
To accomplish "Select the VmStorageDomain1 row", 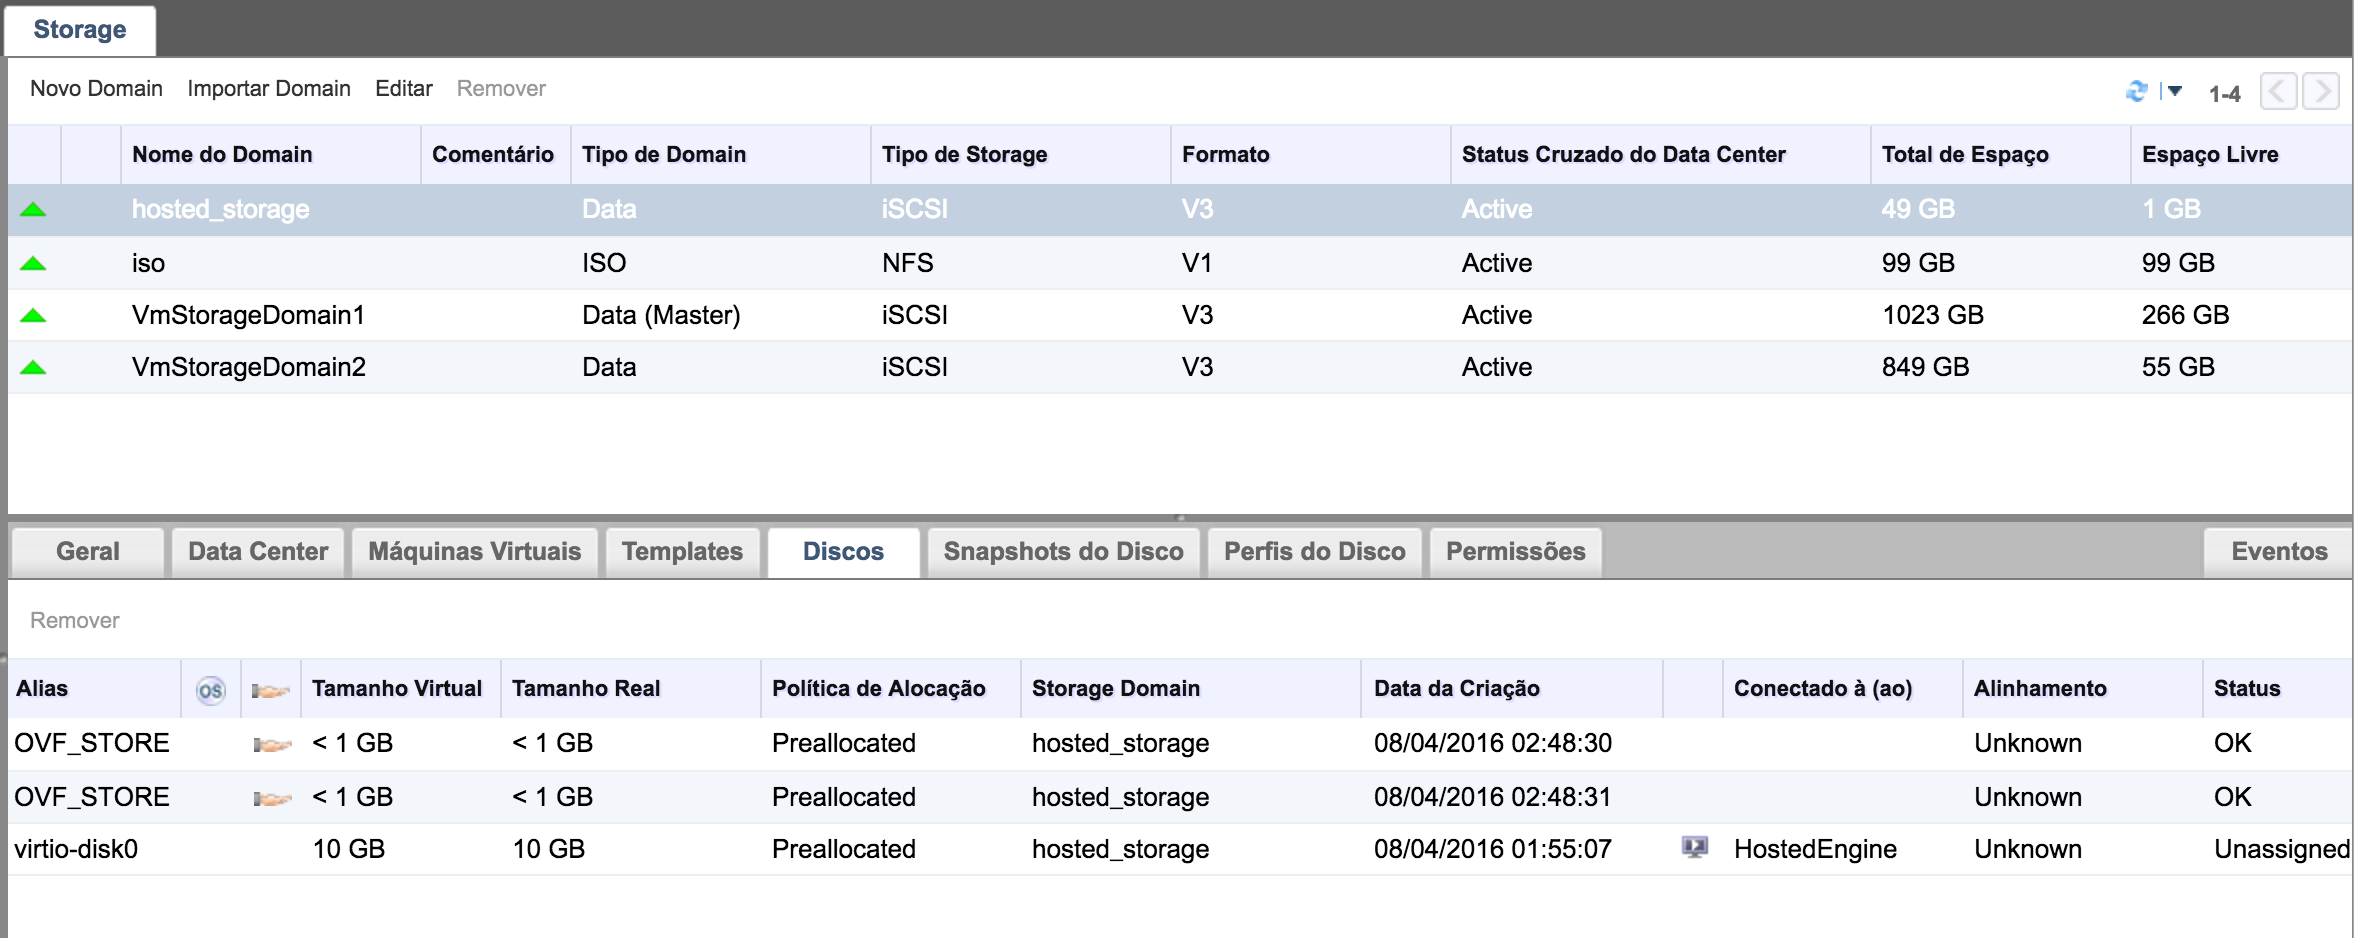I will [248, 315].
